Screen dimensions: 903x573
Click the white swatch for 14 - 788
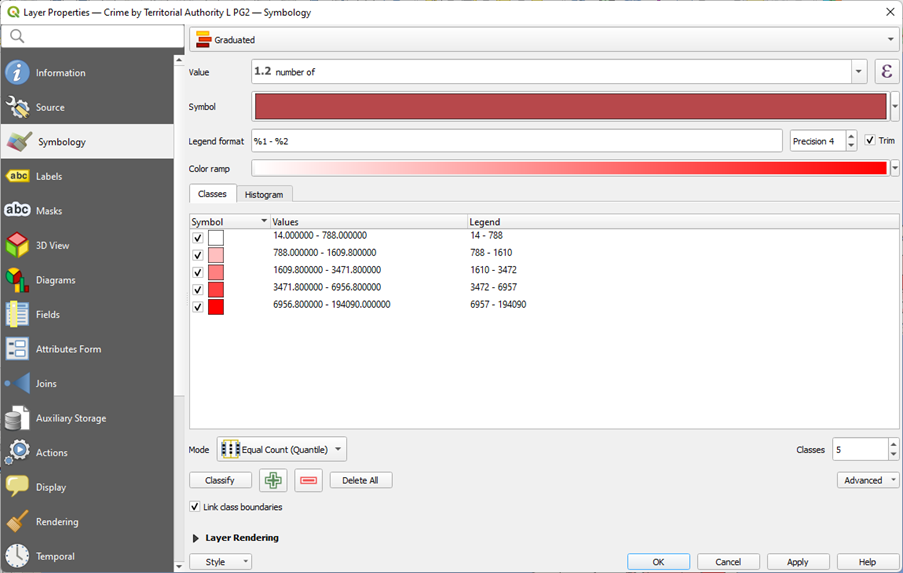[x=216, y=238]
